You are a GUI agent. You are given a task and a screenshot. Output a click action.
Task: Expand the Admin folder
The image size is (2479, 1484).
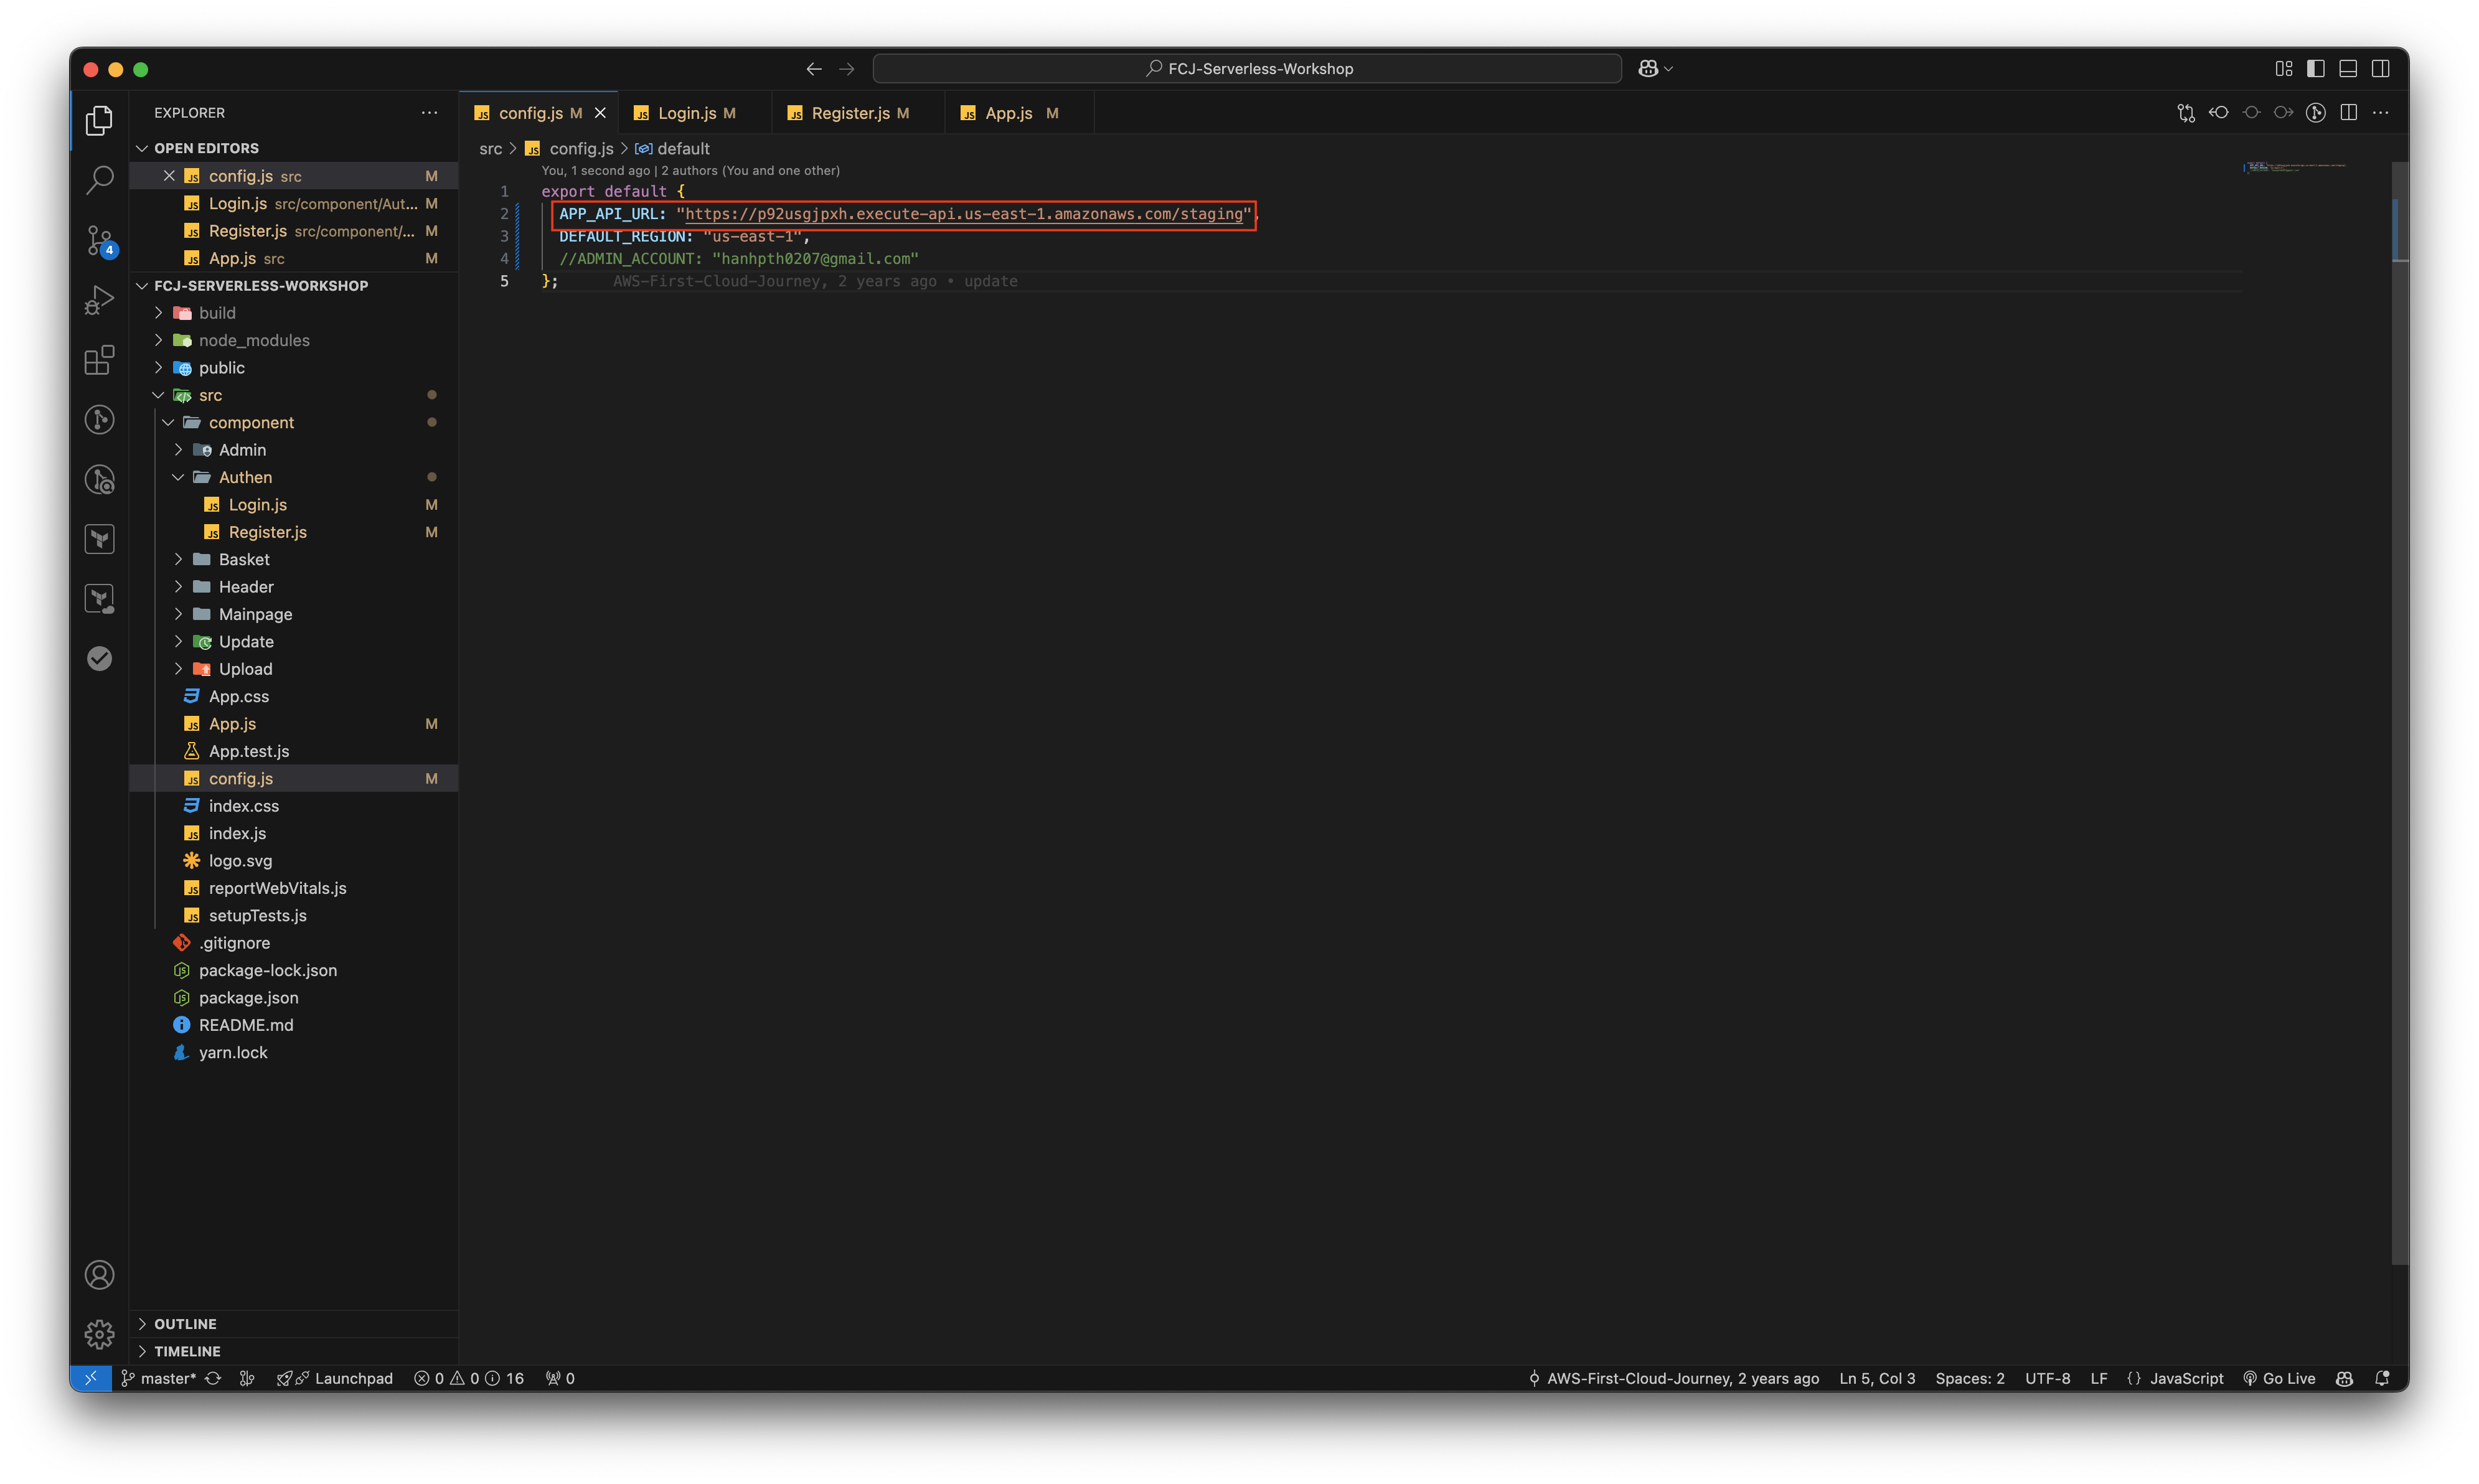click(x=178, y=450)
